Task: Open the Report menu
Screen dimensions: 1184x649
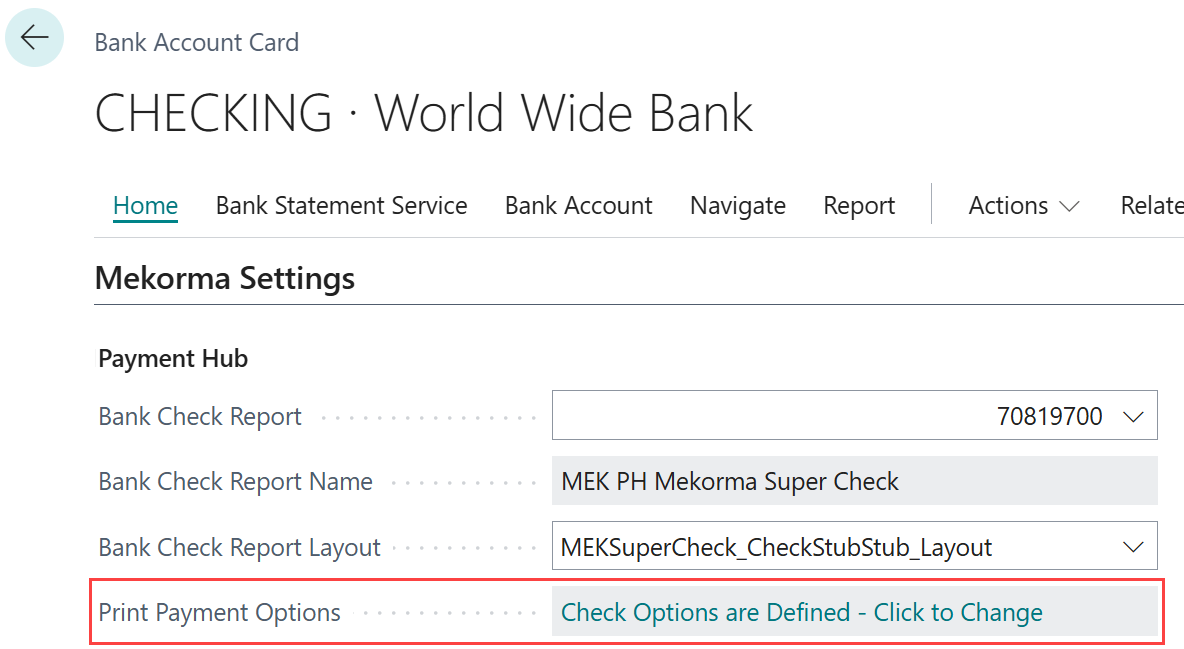Action: pyautogui.click(x=858, y=205)
